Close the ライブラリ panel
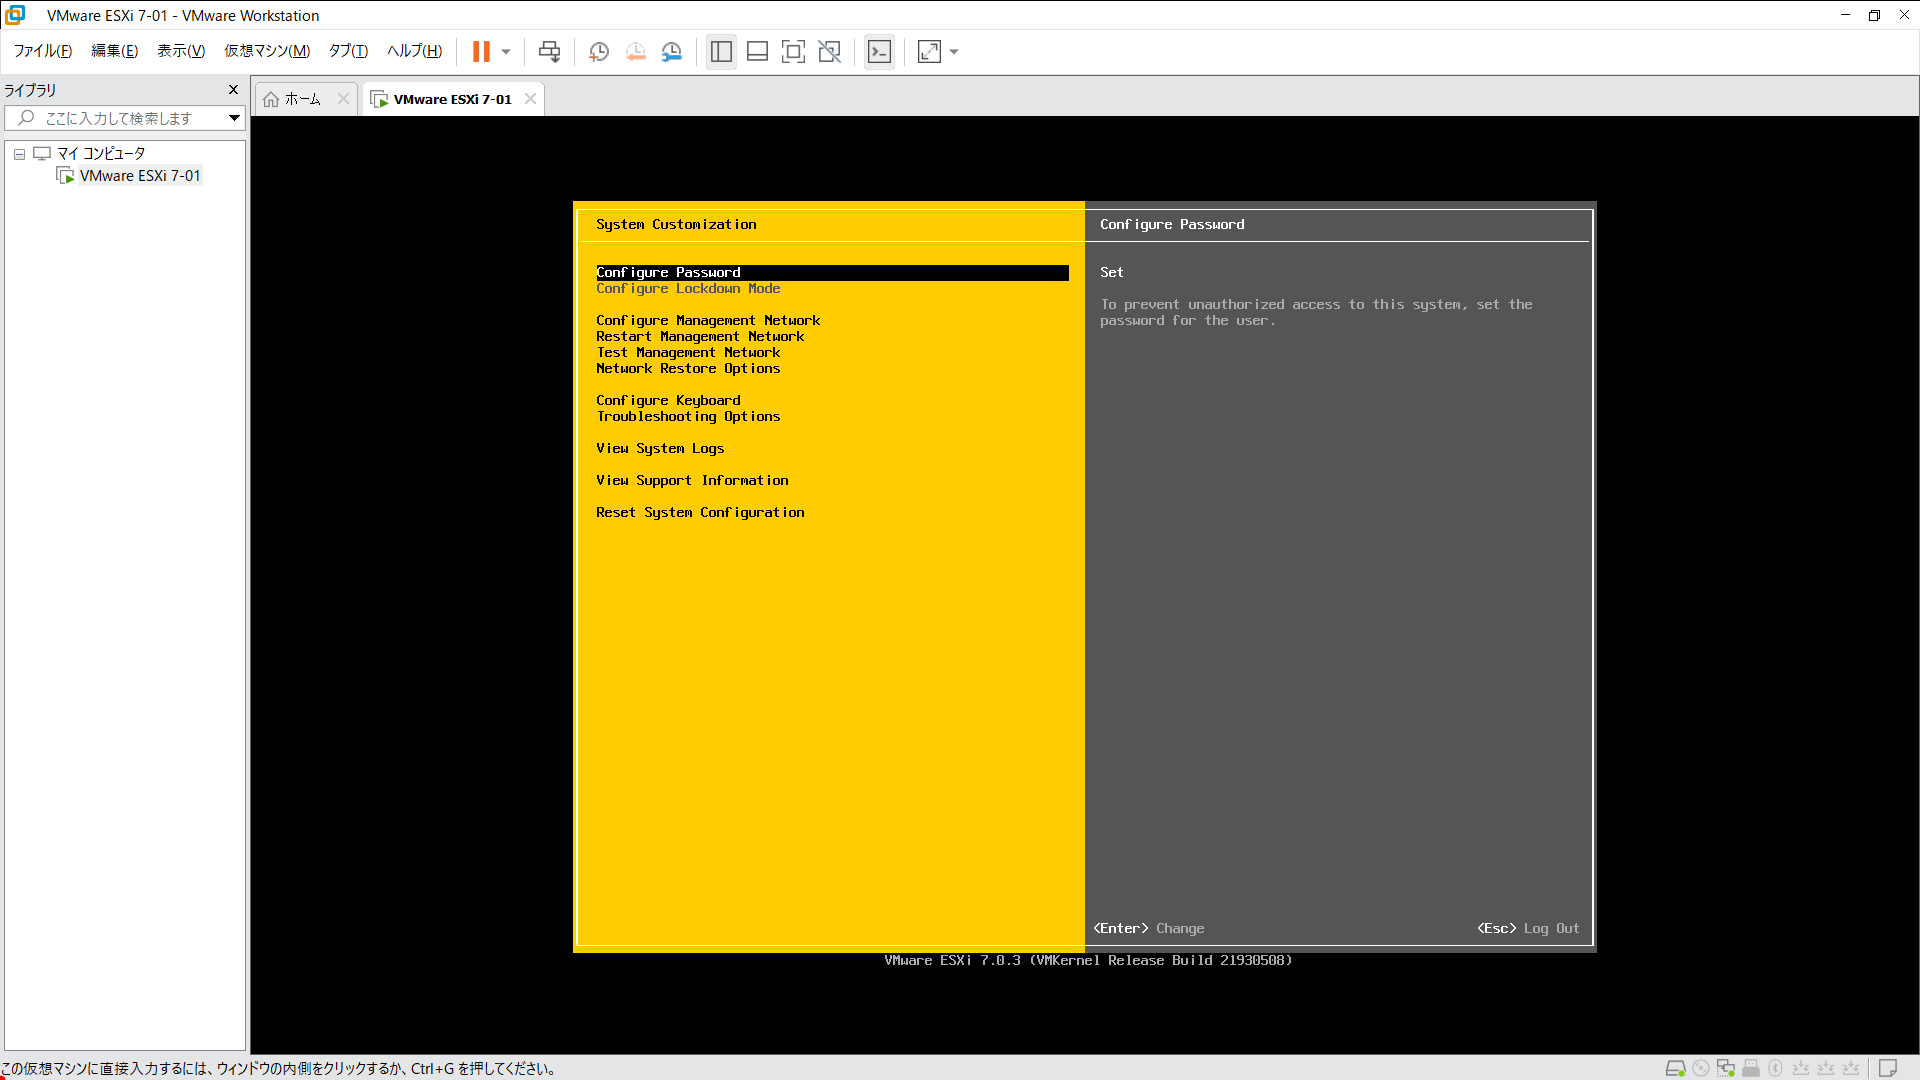Viewport: 1920px width, 1080px height. click(234, 90)
